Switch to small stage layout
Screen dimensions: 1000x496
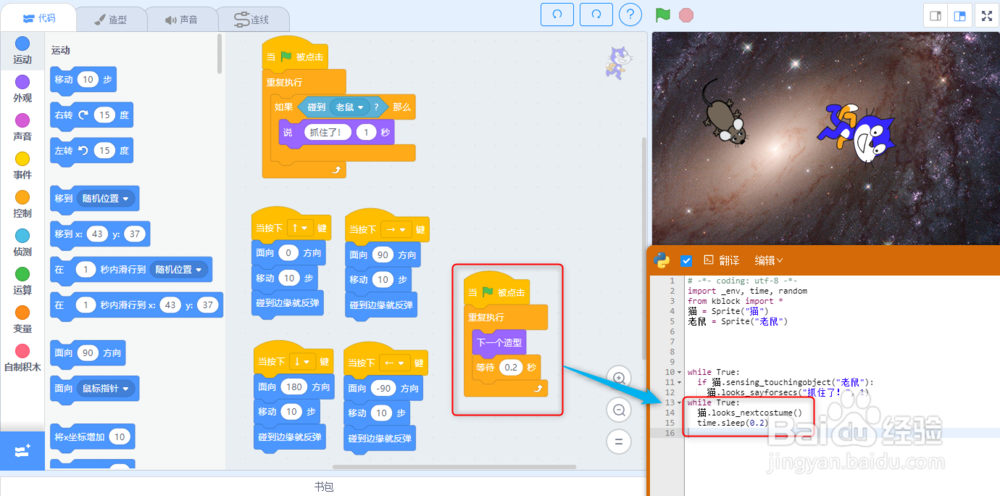(x=936, y=15)
